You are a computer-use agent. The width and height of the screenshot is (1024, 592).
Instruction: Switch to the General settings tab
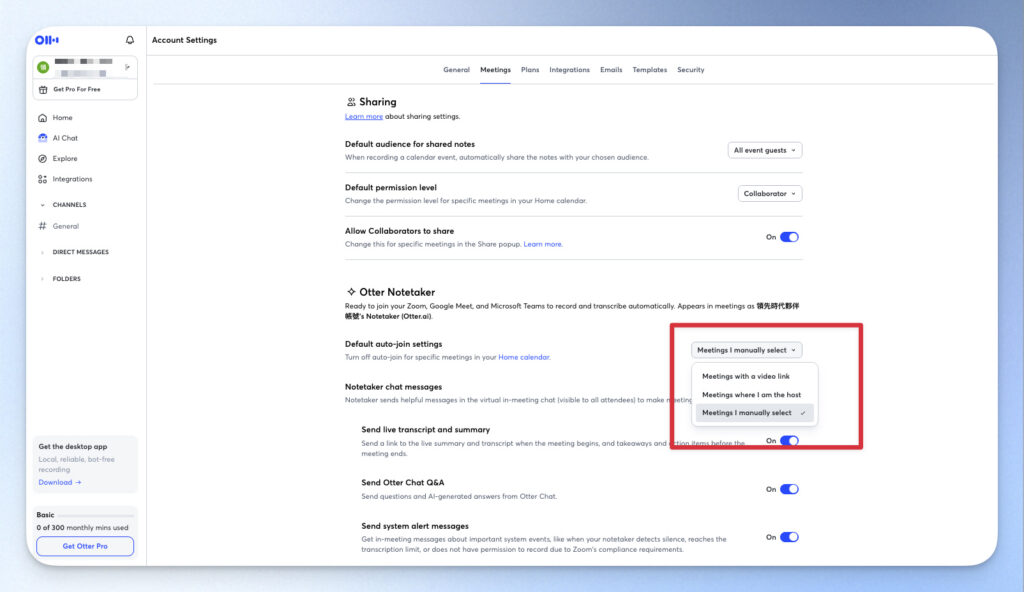pyautogui.click(x=456, y=70)
